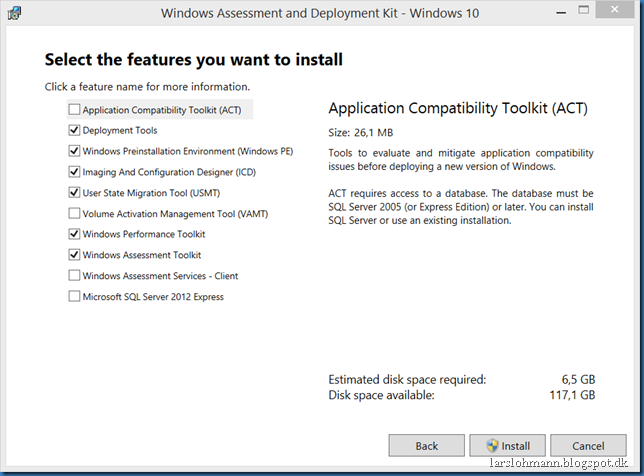
Task: Start installation with the Install button
Action: (507, 446)
